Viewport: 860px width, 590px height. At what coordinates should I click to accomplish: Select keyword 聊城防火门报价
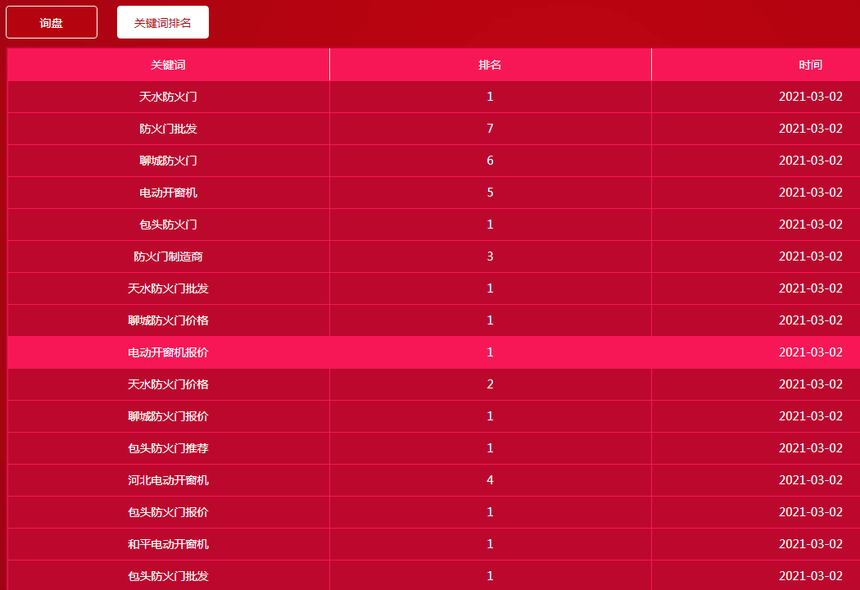coord(168,416)
